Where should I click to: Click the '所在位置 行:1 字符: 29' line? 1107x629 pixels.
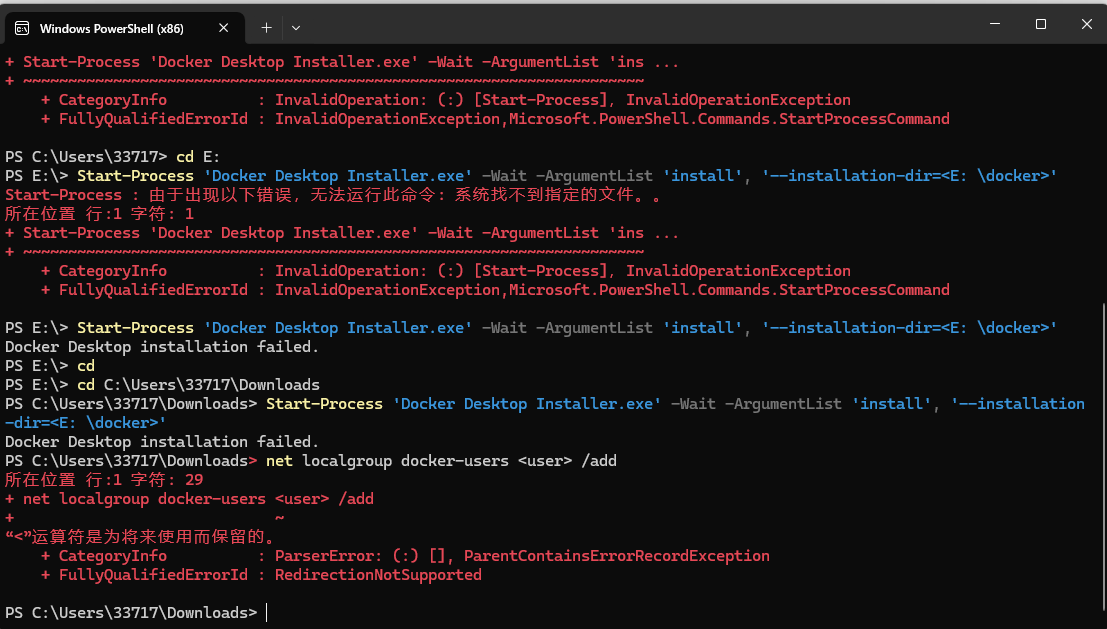point(104,480)
